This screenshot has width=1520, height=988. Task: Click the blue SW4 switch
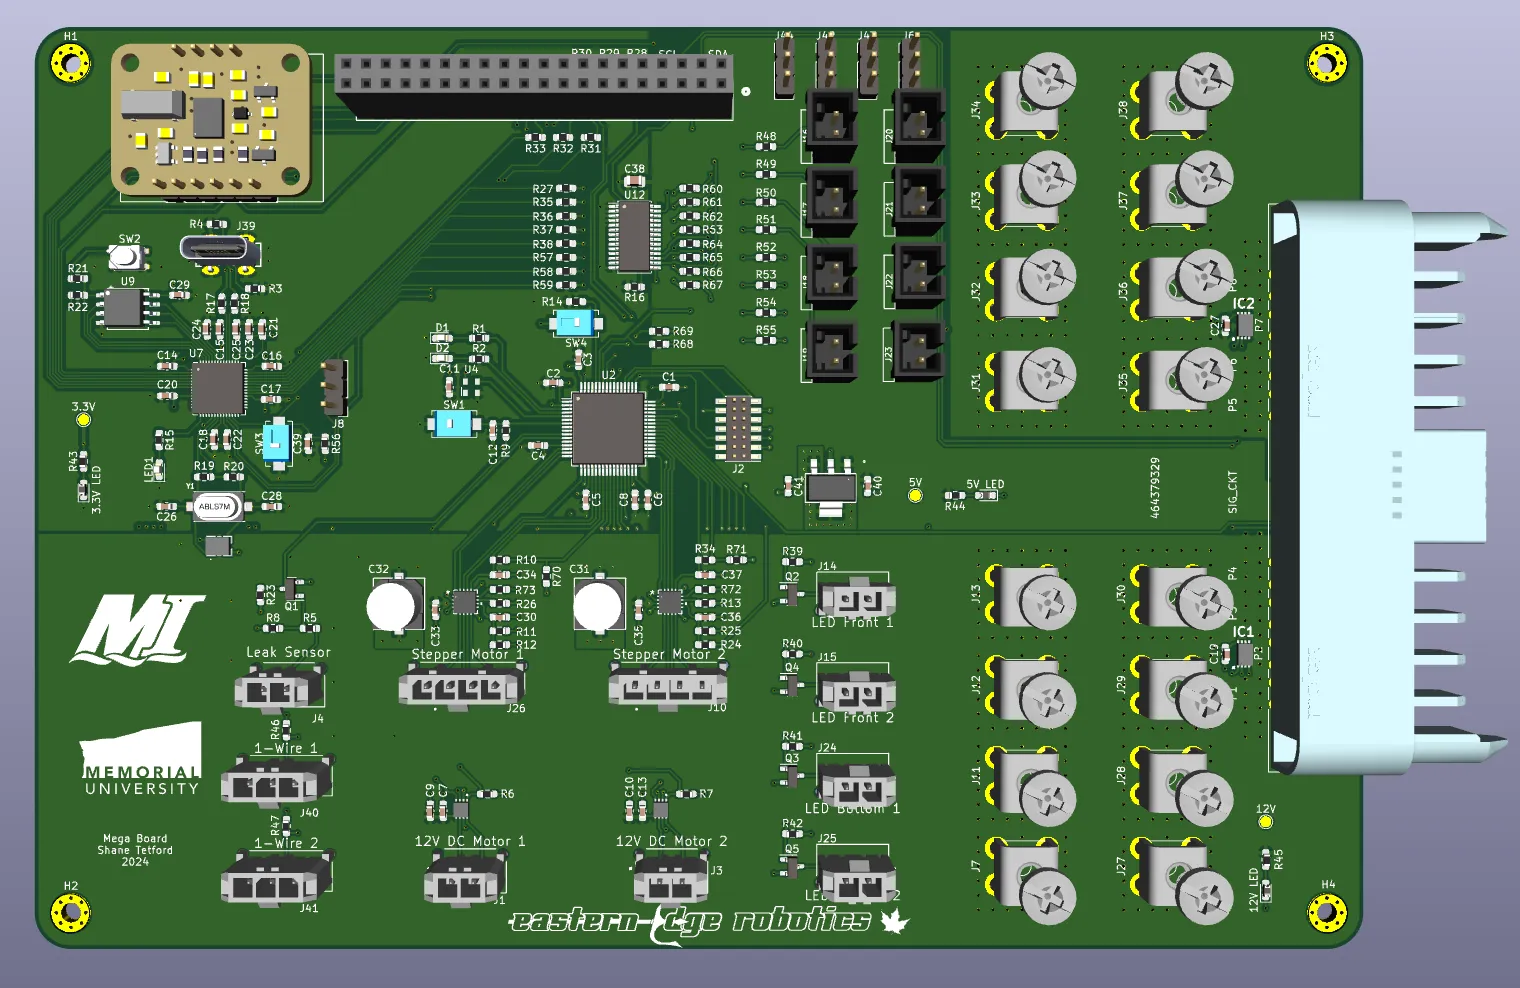pyautogui.click(x=575, y=323)
